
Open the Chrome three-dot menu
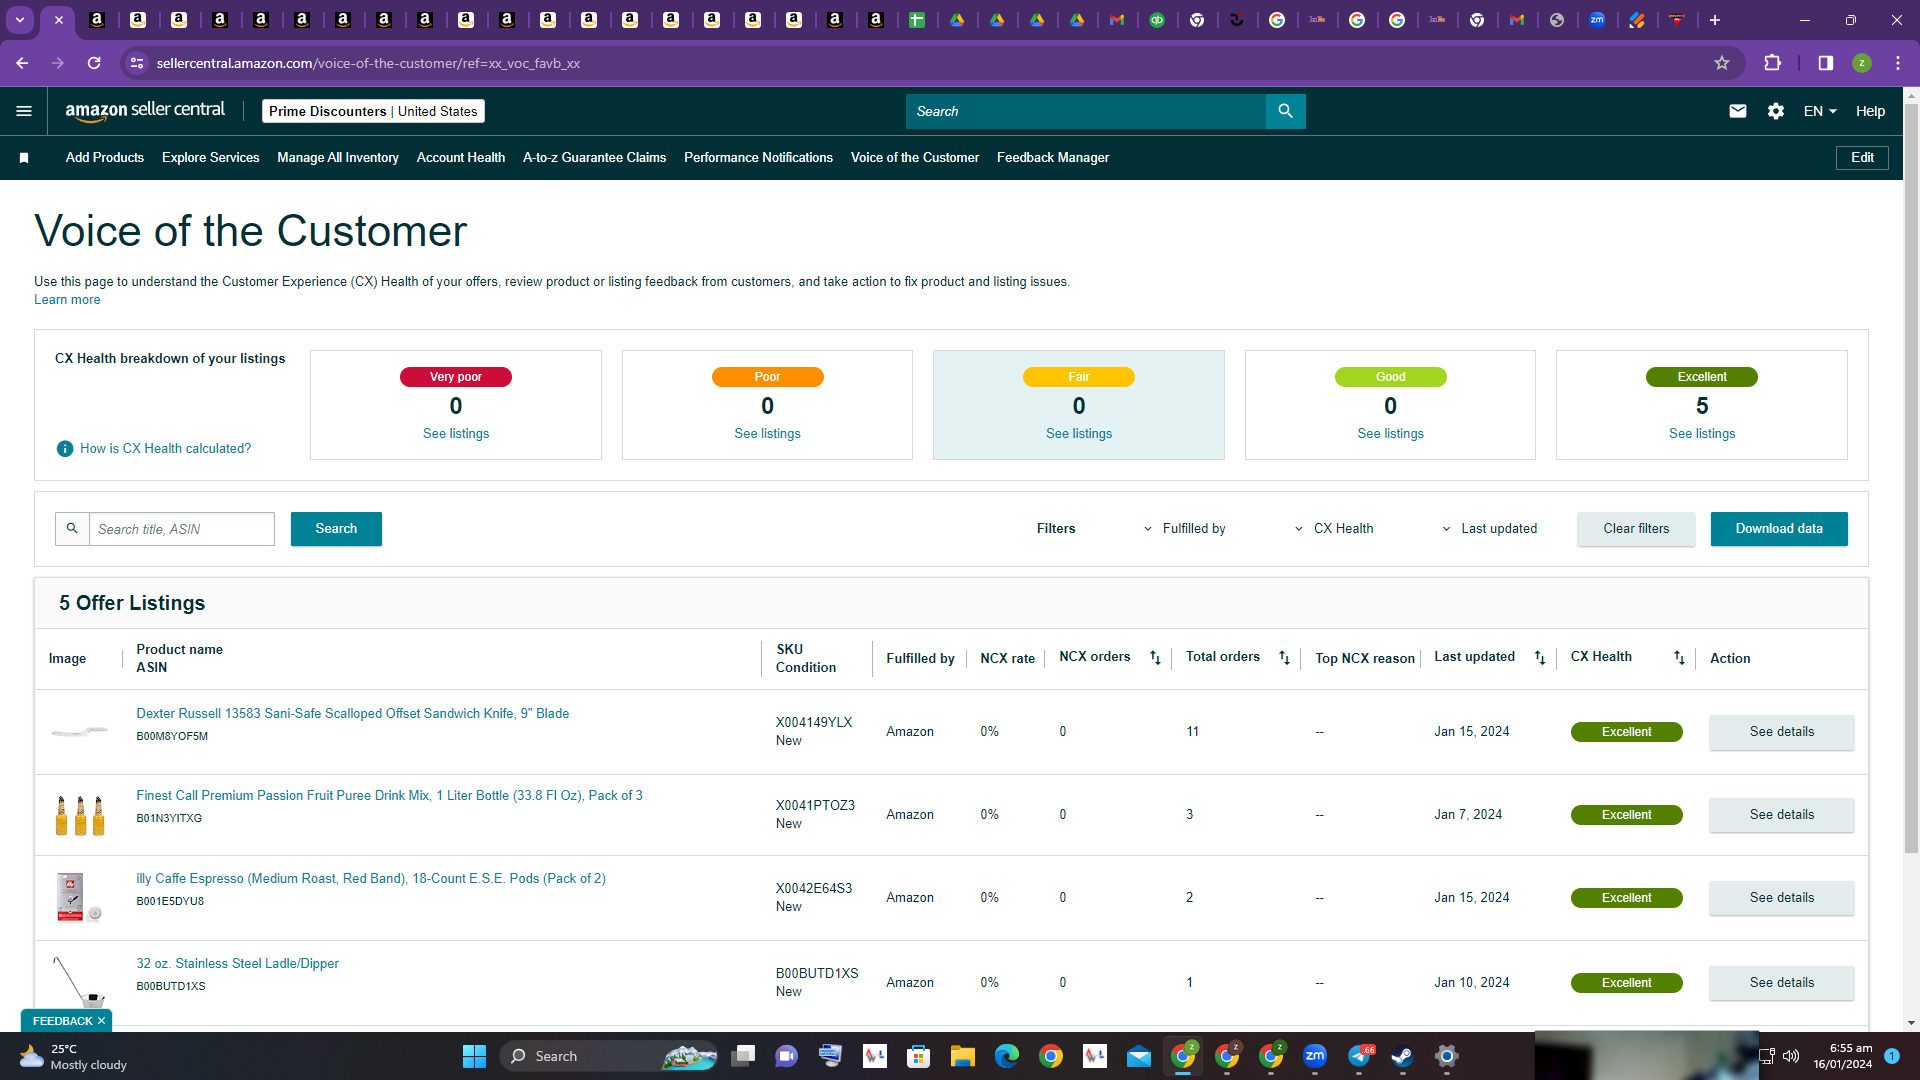(1898, 63)
